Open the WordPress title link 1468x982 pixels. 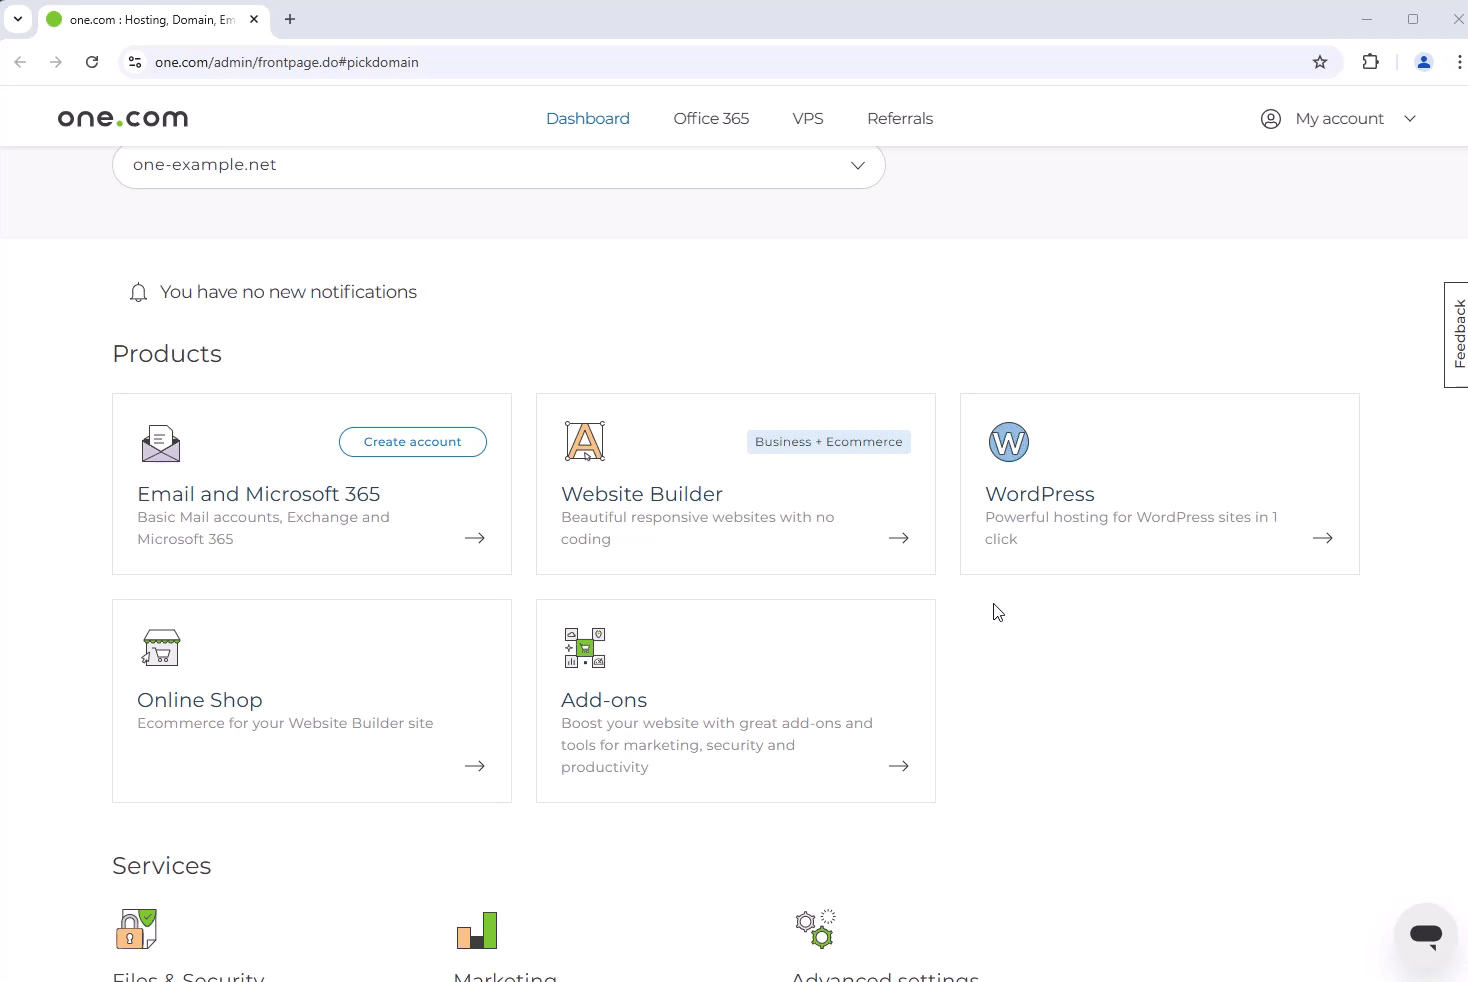point(1040,494)
